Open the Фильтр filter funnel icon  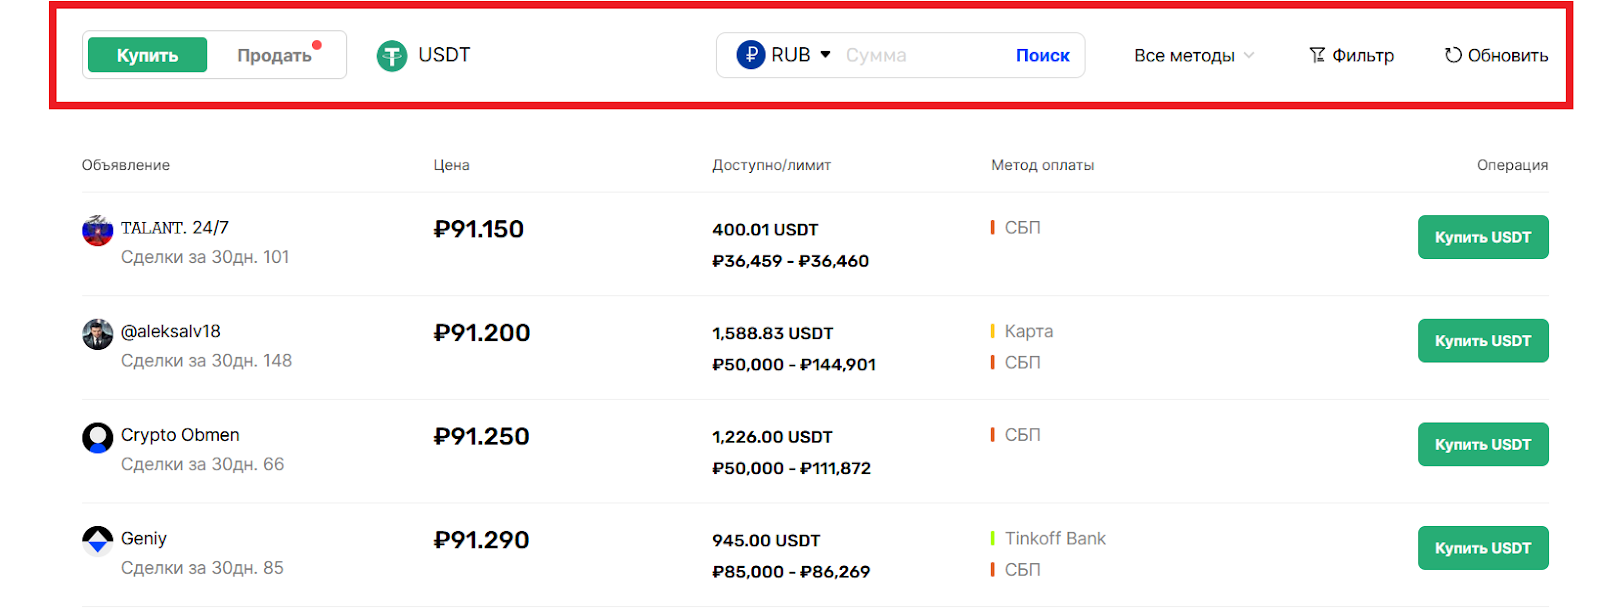coord(1317,55)
